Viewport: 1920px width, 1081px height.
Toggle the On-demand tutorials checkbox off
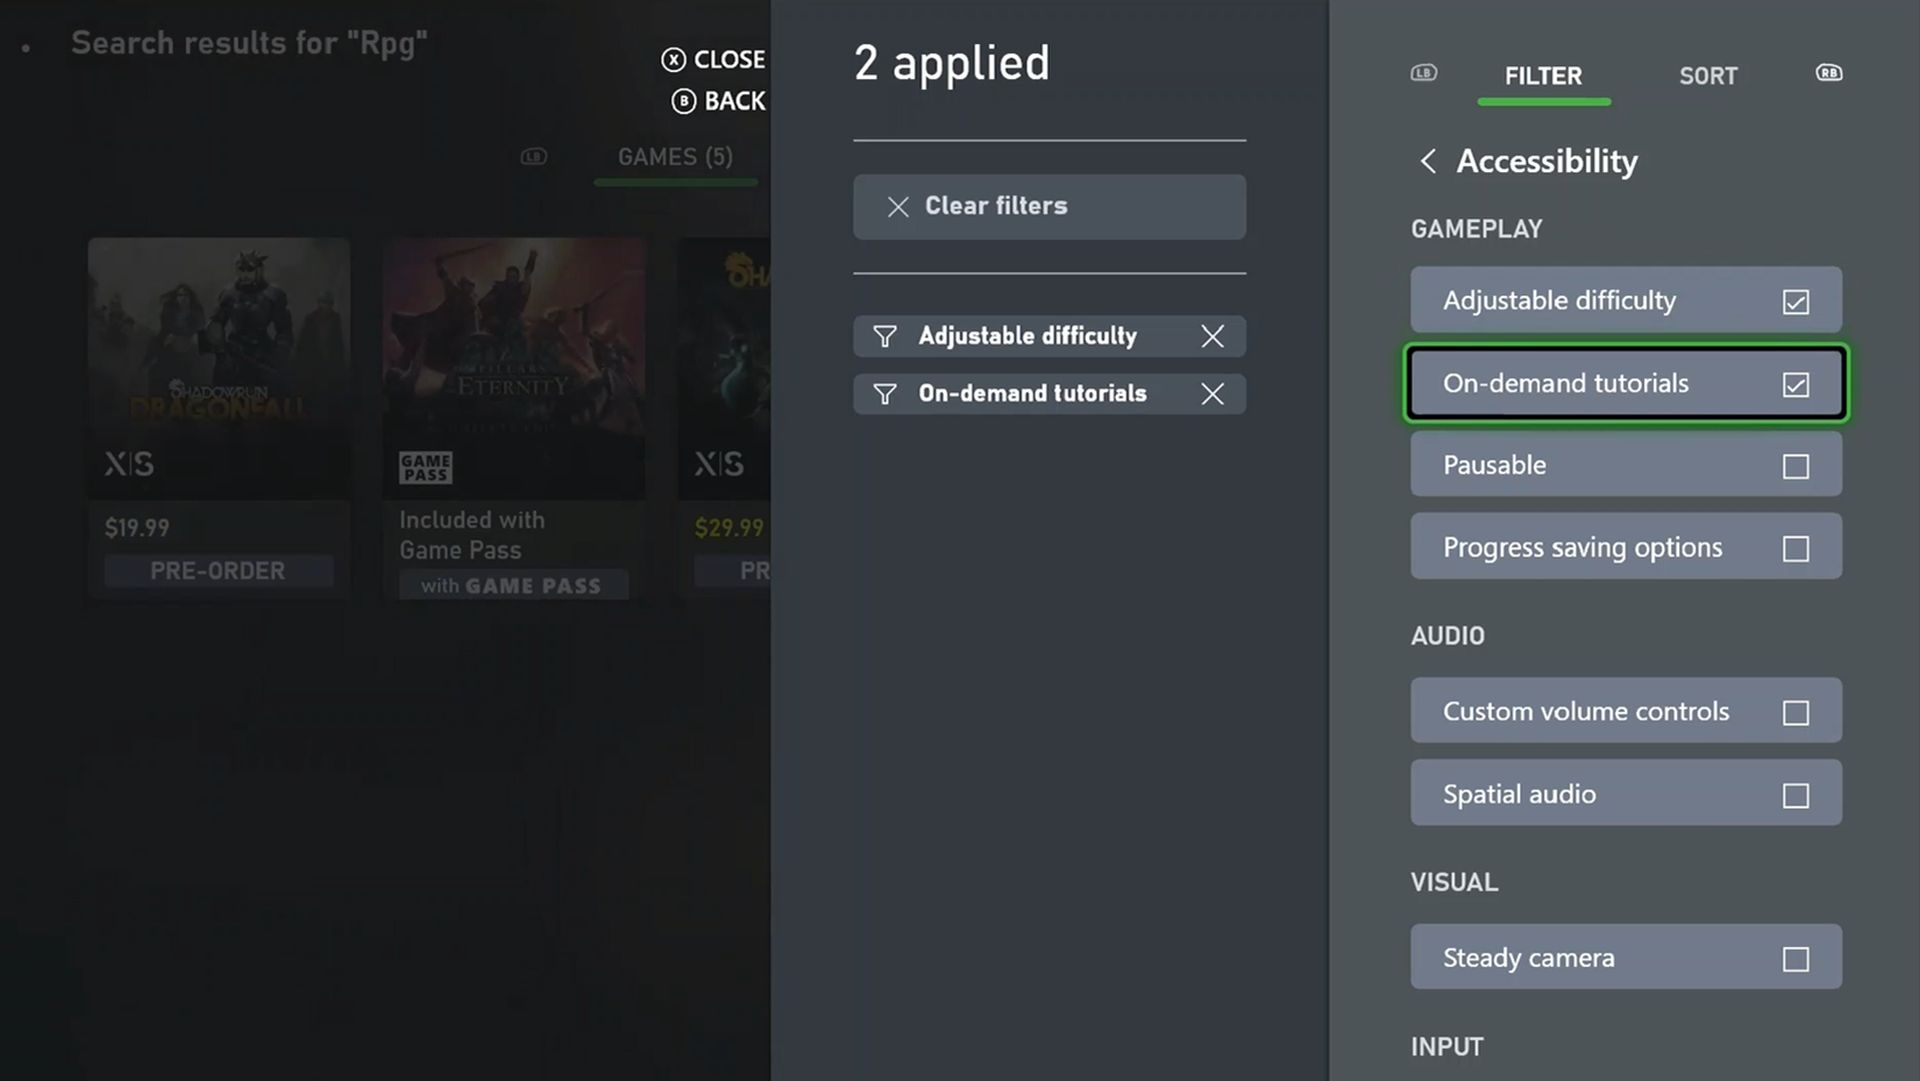1796,382
